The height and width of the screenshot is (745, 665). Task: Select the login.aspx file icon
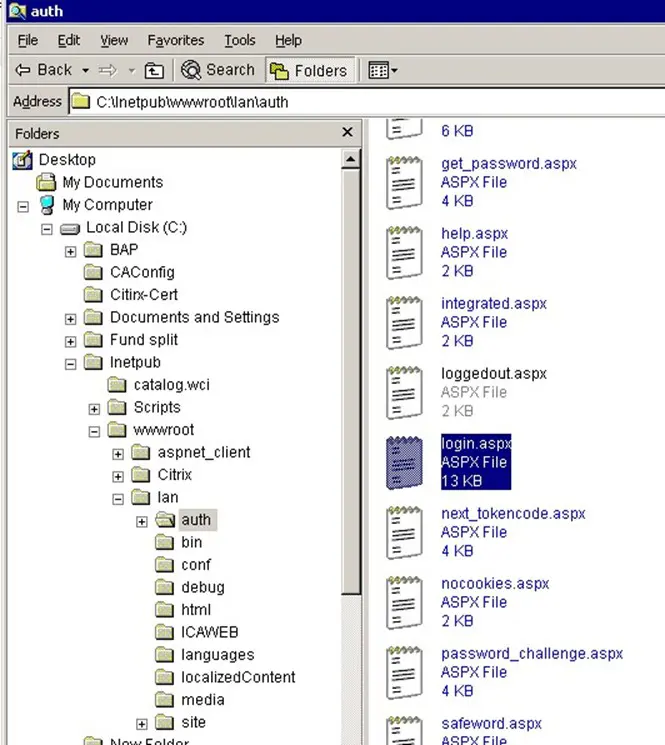pos(405,462)
